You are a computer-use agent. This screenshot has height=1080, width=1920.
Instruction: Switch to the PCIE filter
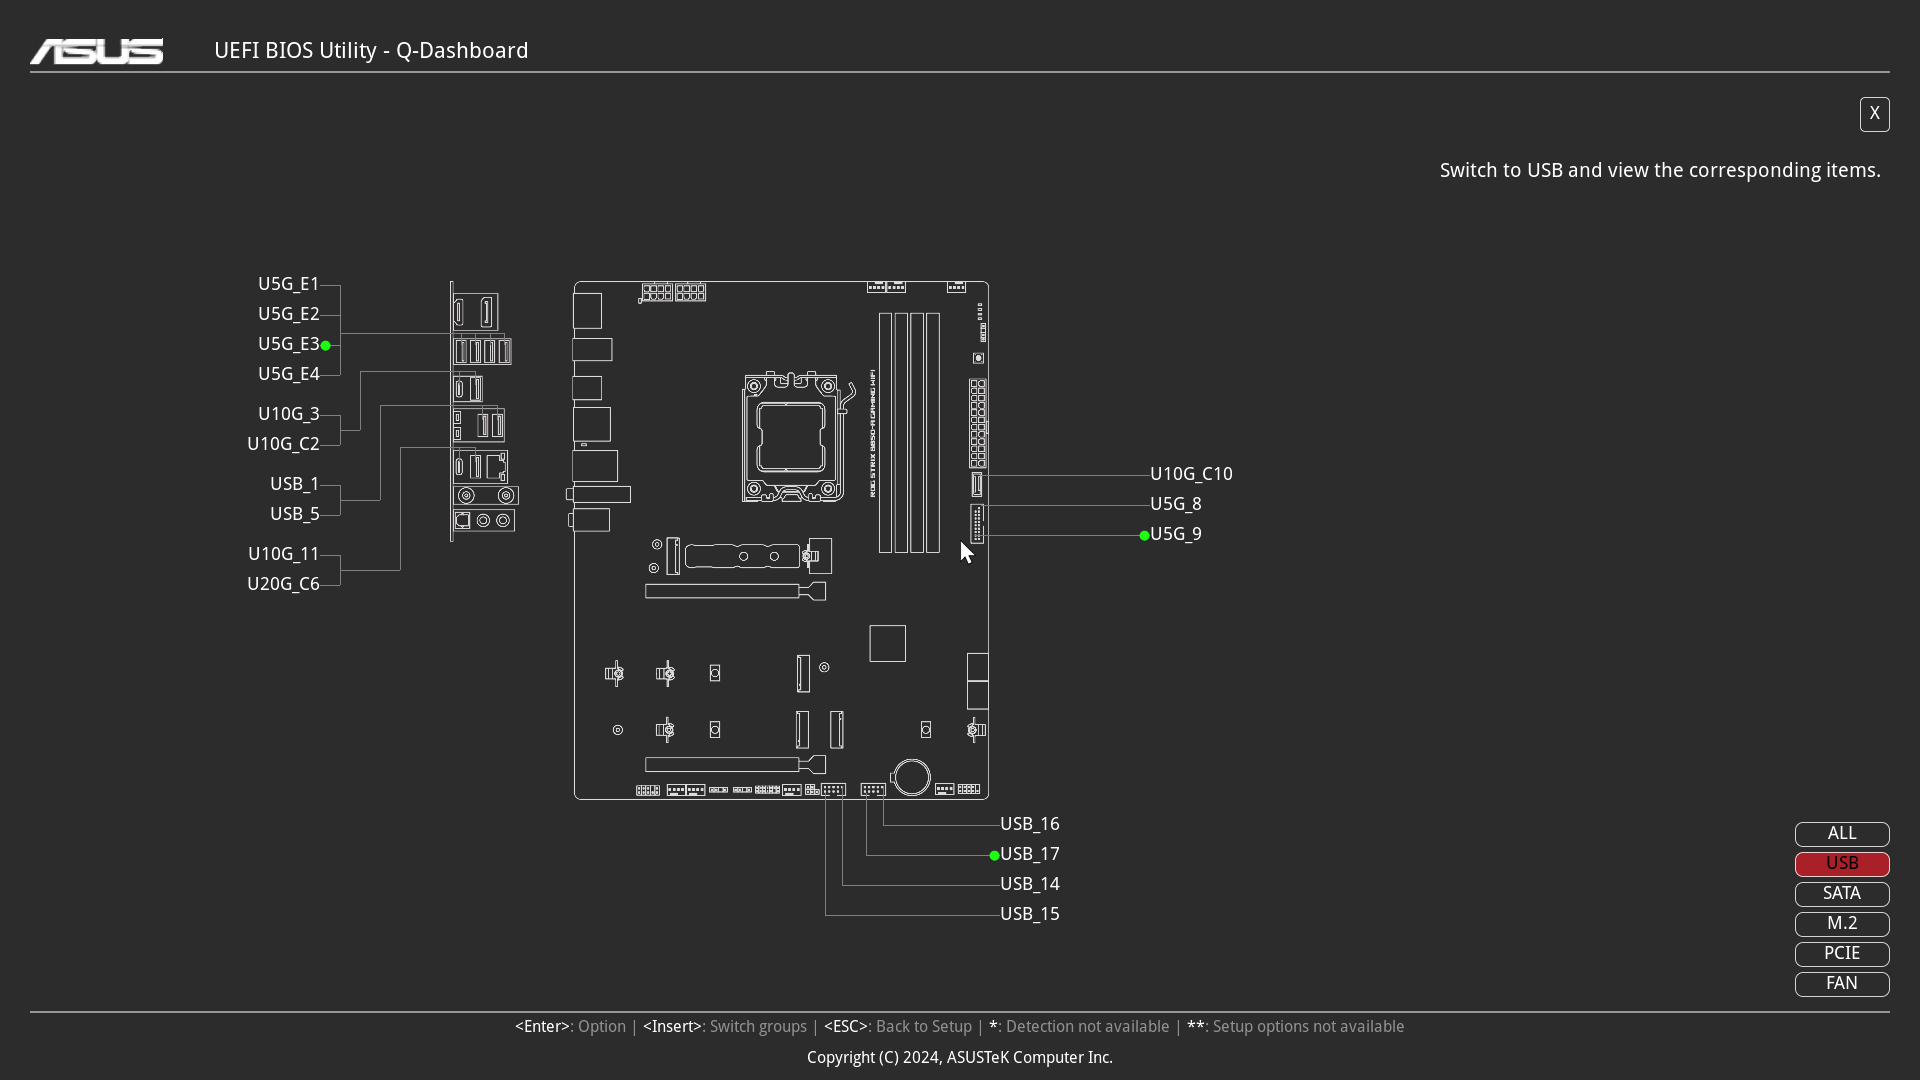(1842, 954)
